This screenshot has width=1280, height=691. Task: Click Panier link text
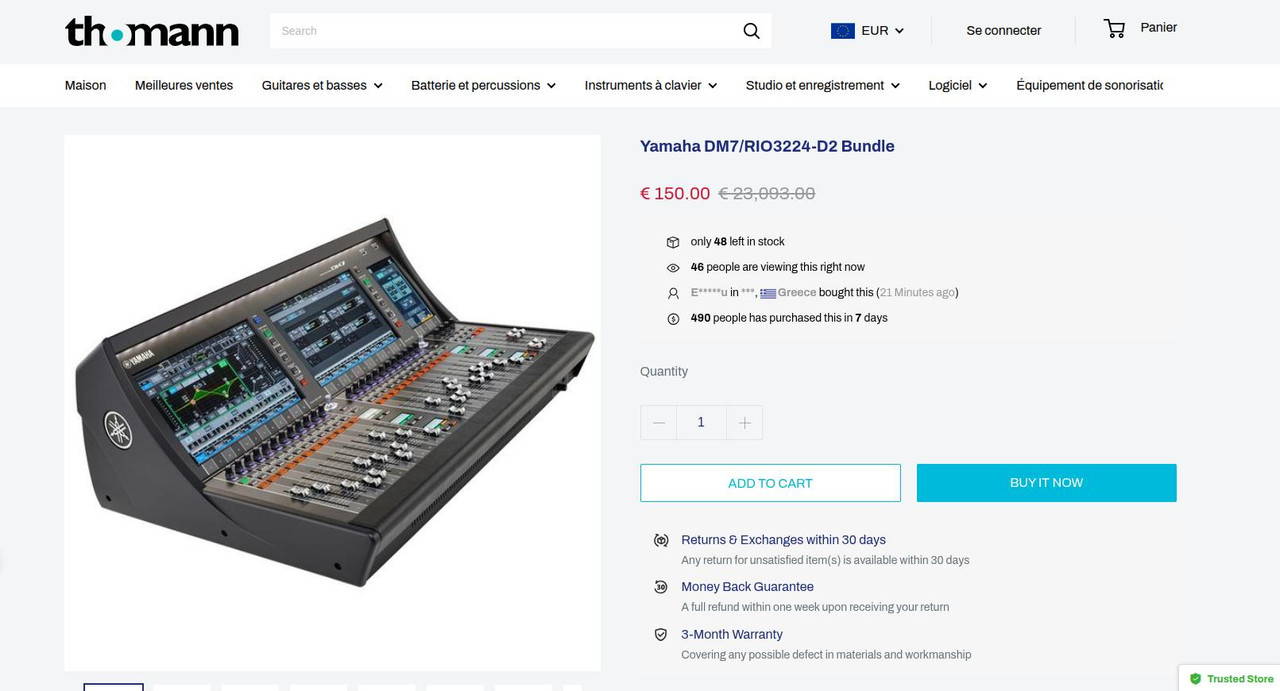coord(1159,28)
